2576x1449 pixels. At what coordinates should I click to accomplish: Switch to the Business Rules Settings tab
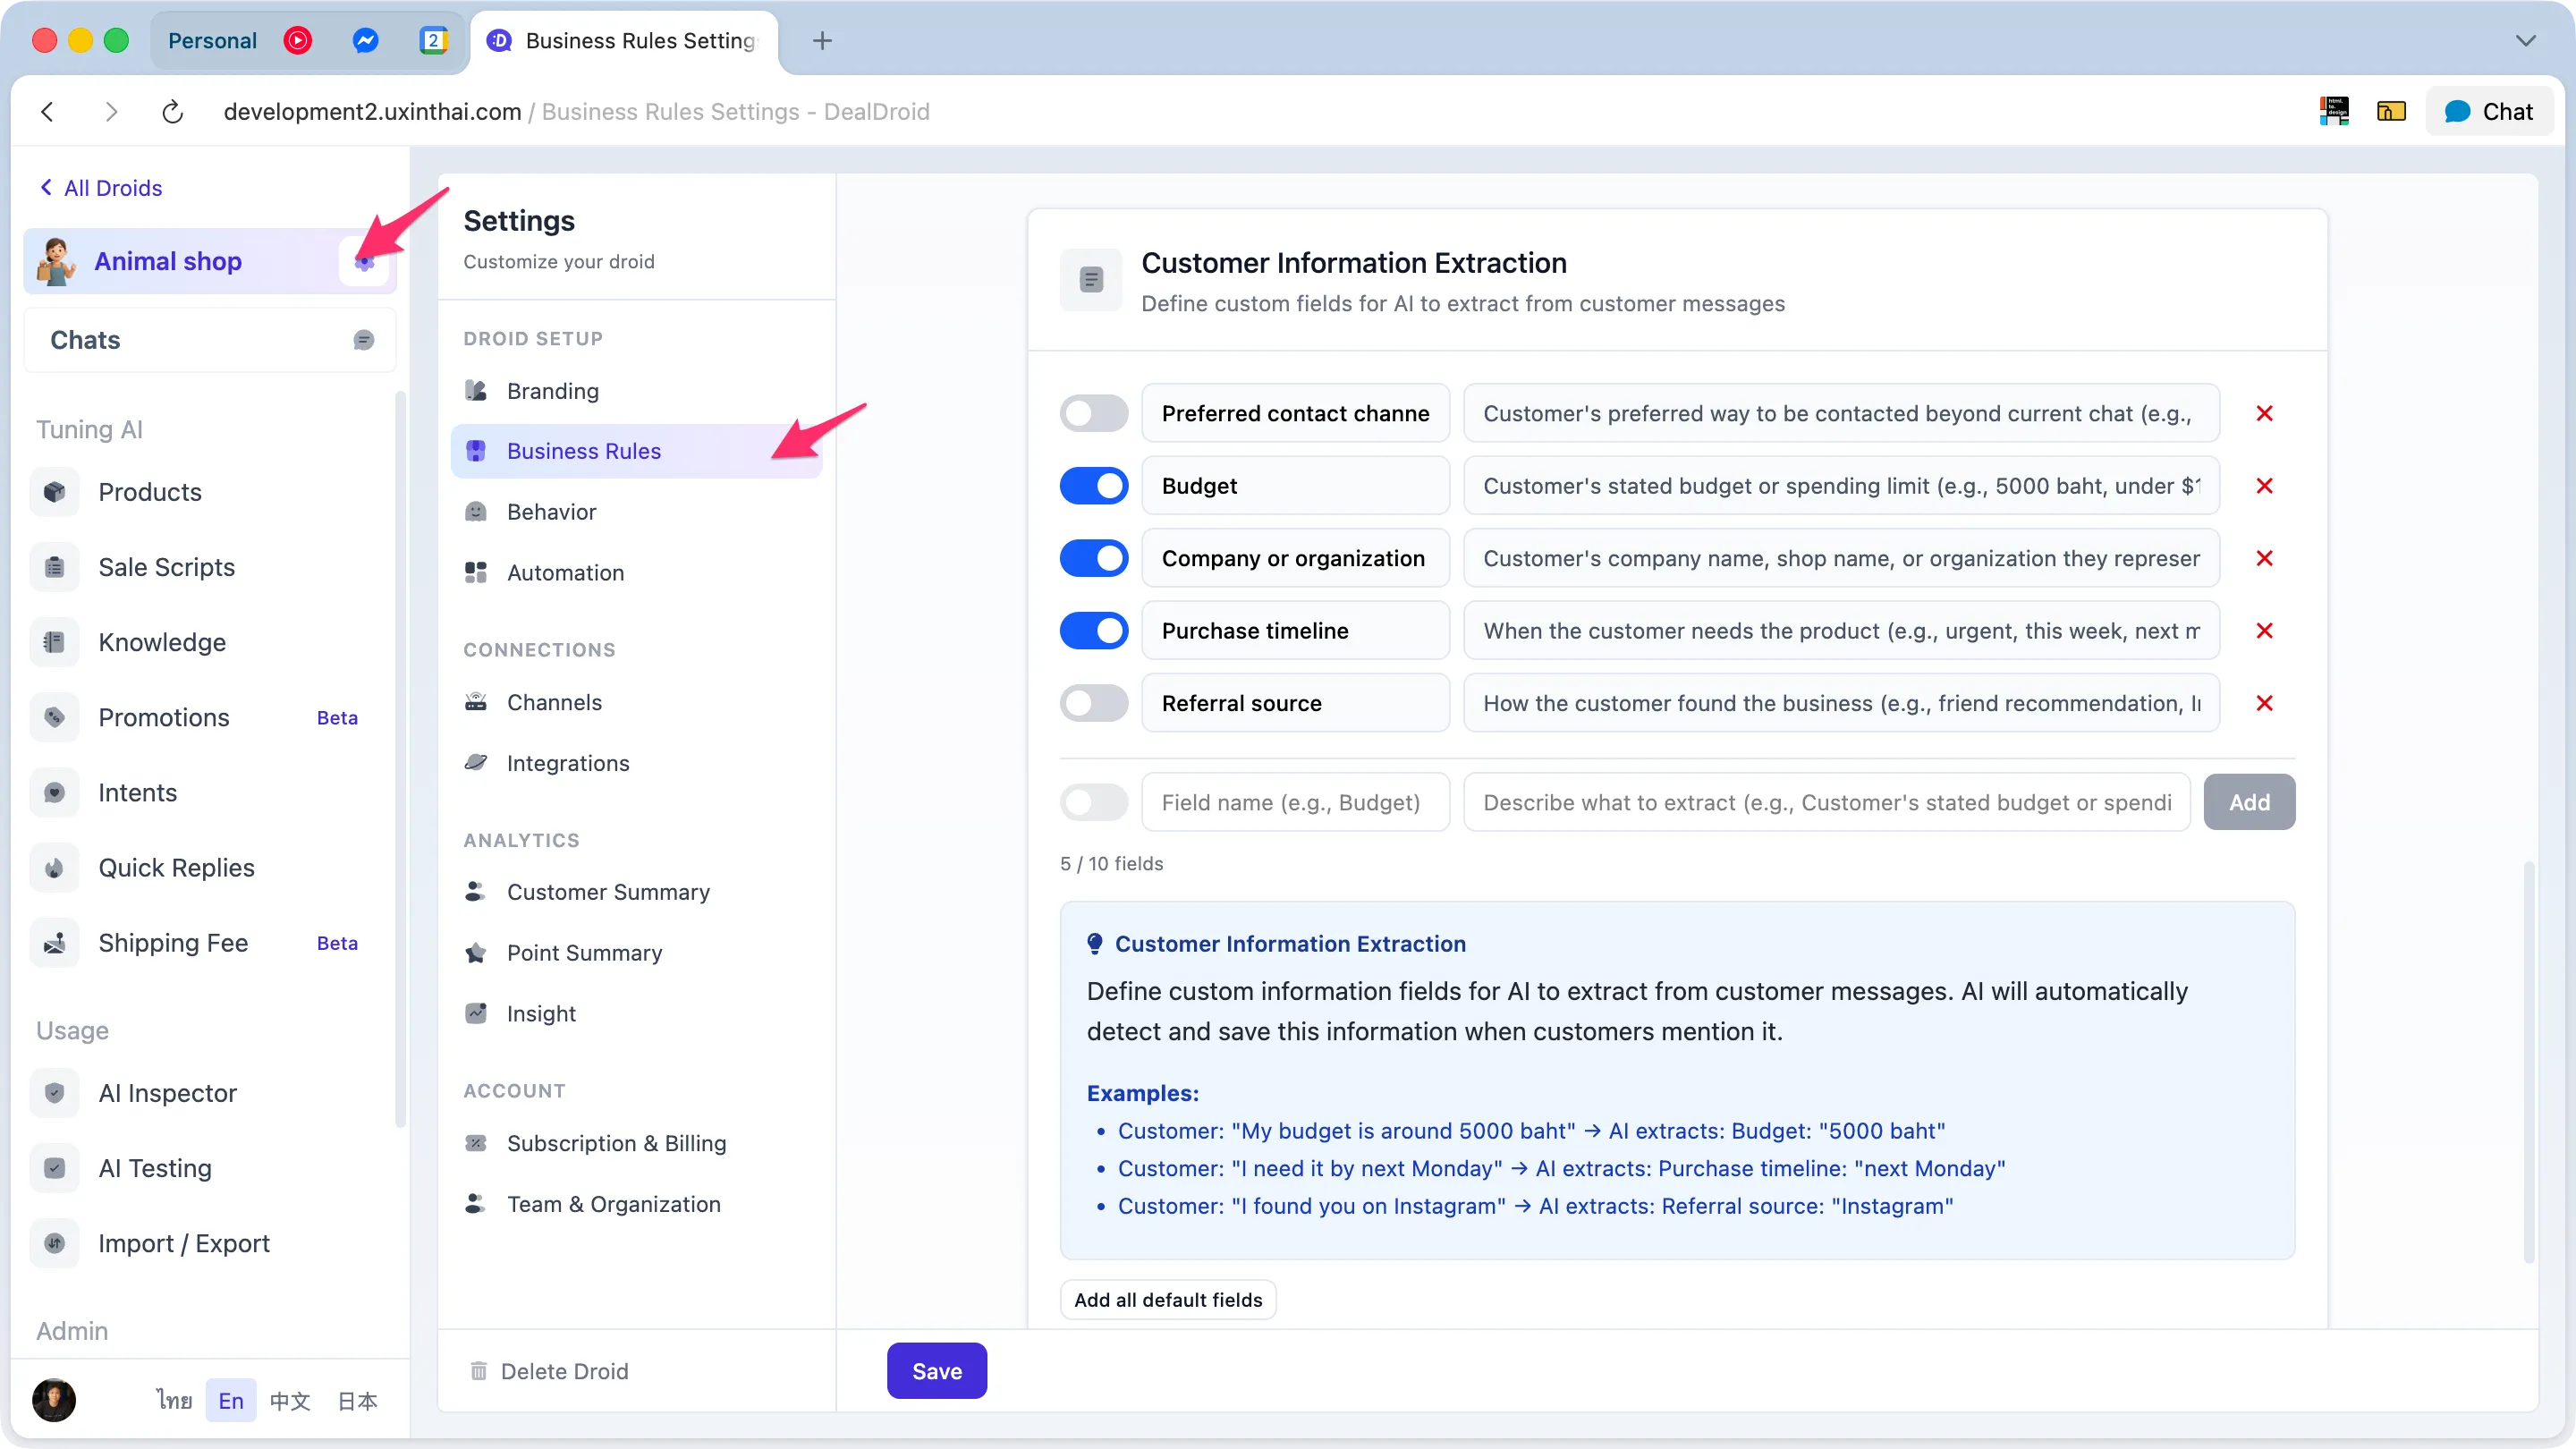point(623,41)
